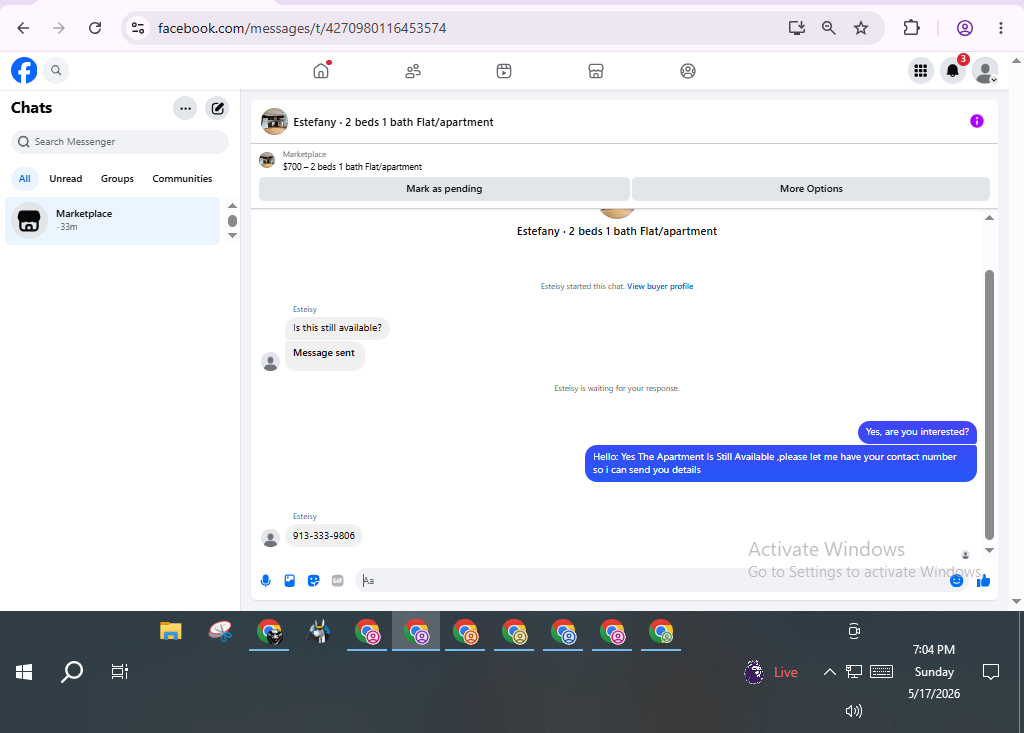This screenshot has width=1024, height=733.
Task: Go to Facebook Home icon
Action: pos(321,71)
